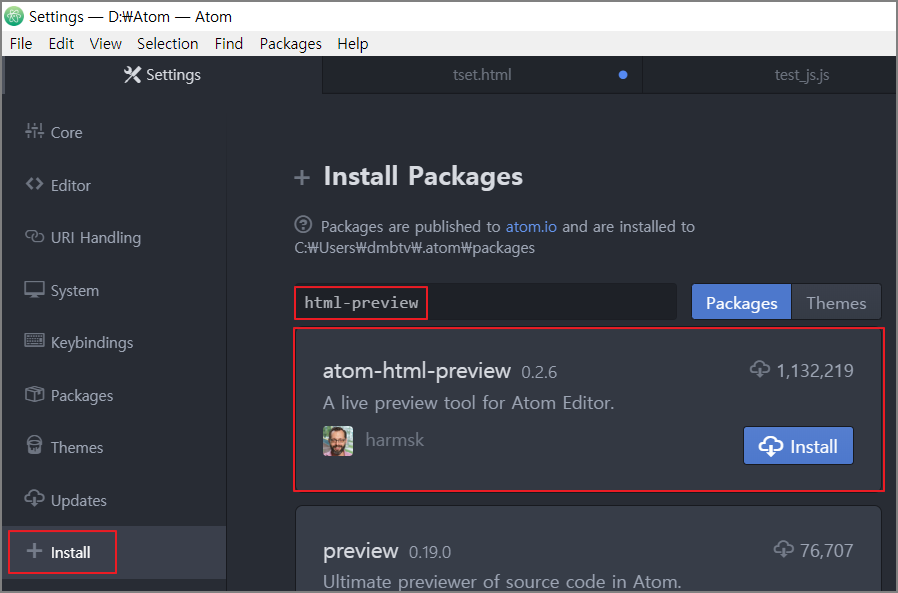
Task: Open the Find menu
Action: pyautogui.click(x=229, y=44)
